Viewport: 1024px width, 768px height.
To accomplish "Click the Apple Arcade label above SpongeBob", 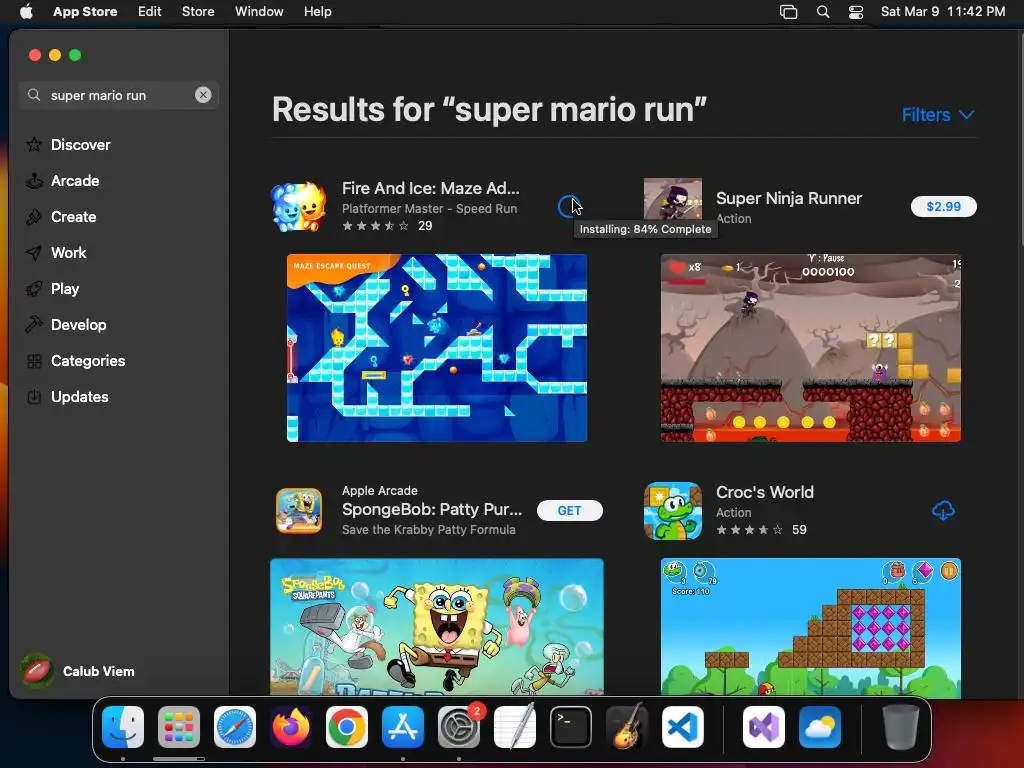I will (379, 490).
